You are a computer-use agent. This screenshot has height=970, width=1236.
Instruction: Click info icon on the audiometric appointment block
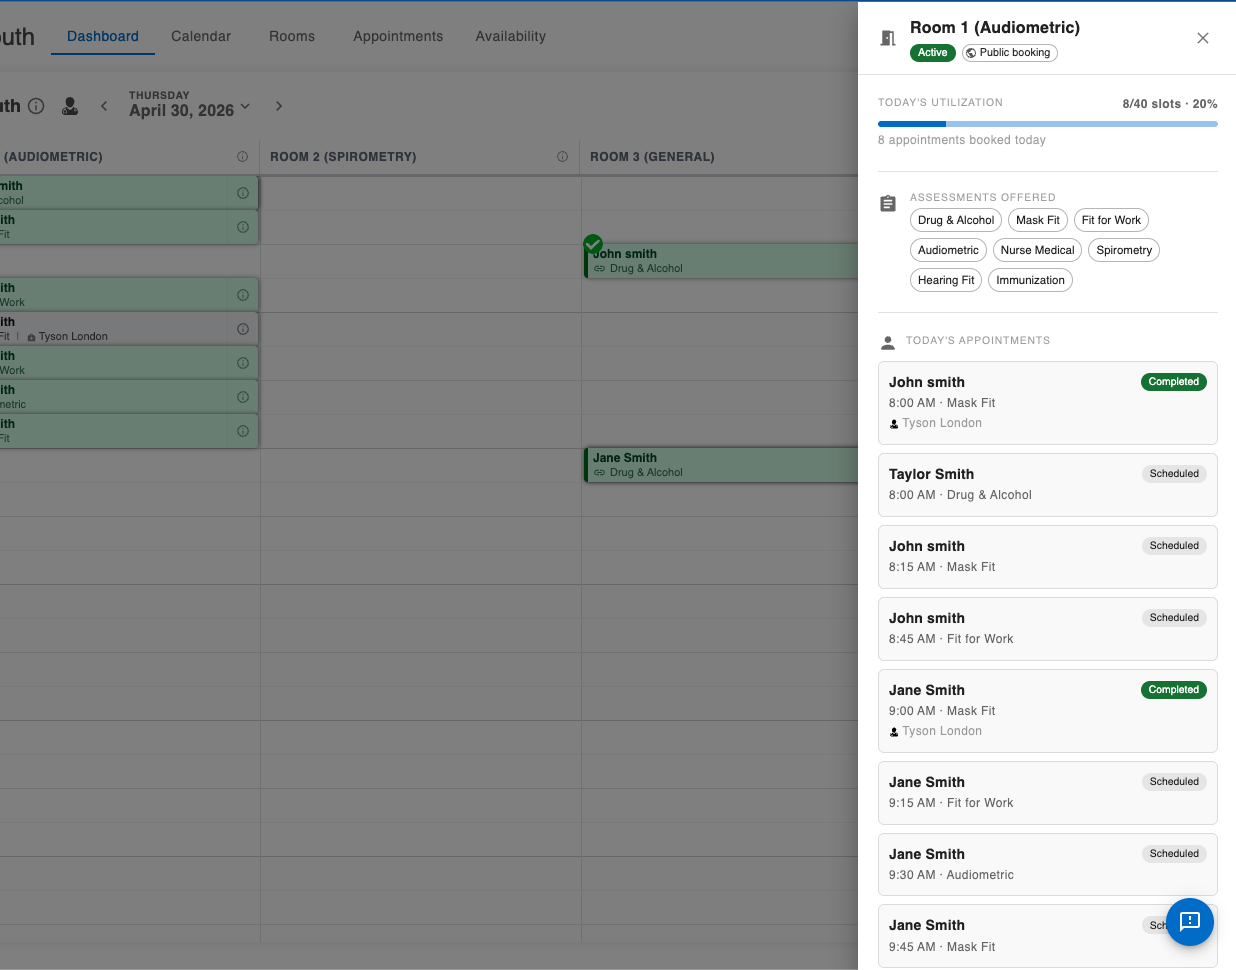(243, 397)
